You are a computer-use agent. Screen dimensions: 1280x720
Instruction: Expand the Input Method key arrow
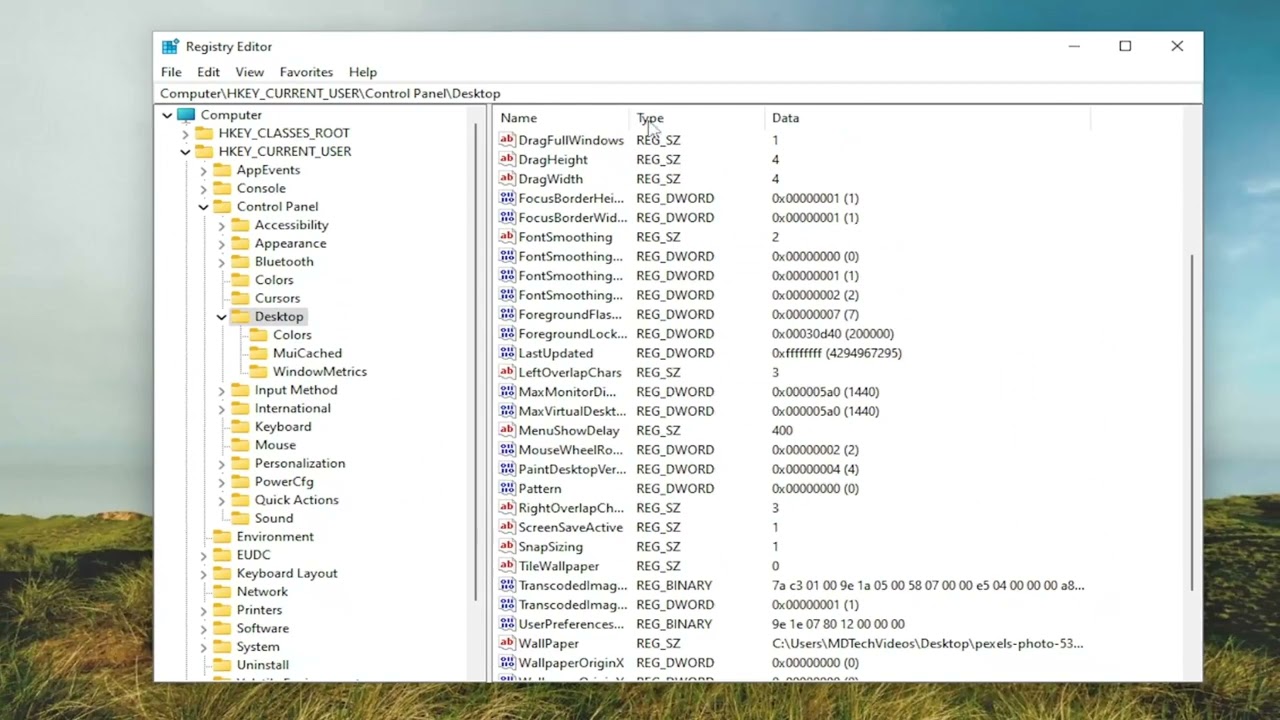(x=221, y=390)
